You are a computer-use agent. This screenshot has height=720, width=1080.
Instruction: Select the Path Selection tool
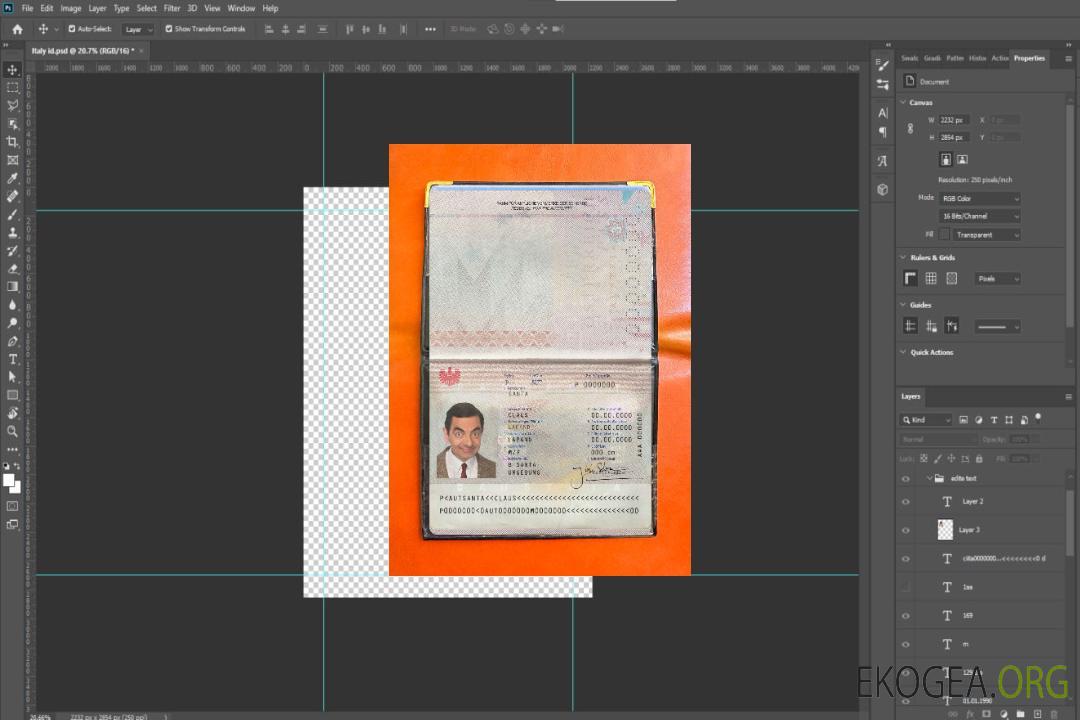pyautogui.click(x=12, y=377)
